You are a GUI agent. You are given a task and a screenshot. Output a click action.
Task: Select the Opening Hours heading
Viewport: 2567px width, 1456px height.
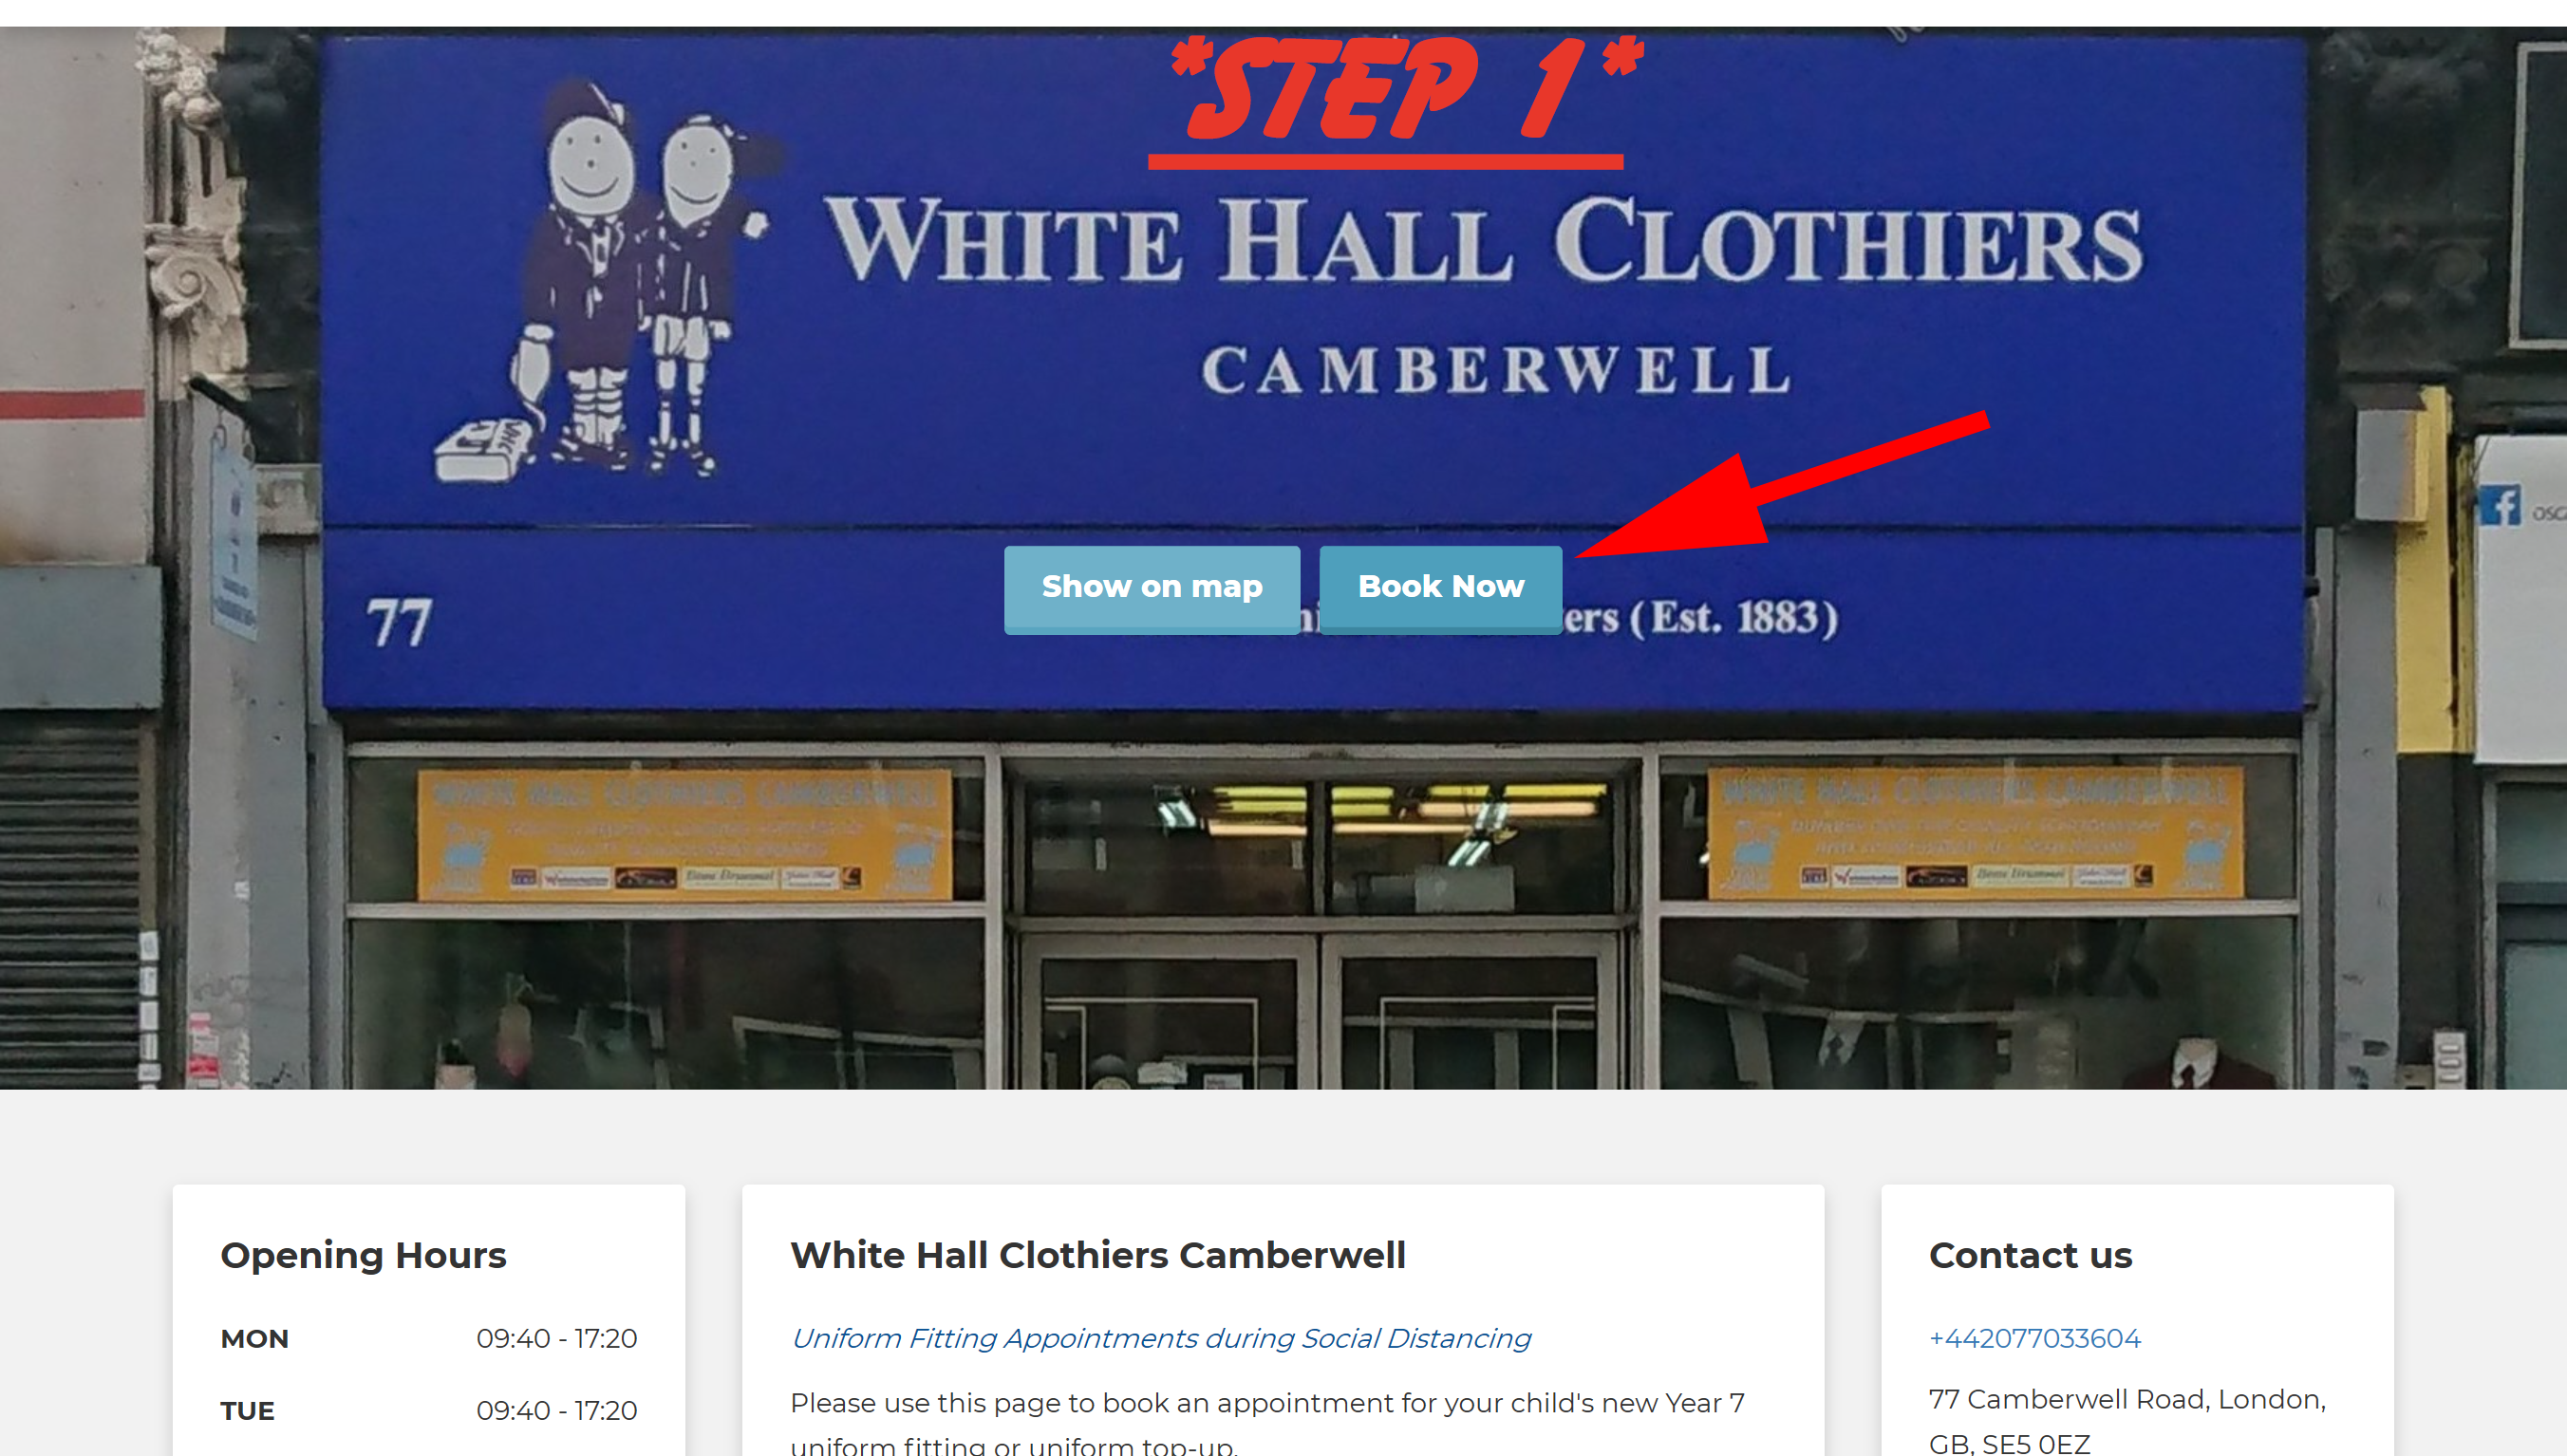tap(364, 1255)
